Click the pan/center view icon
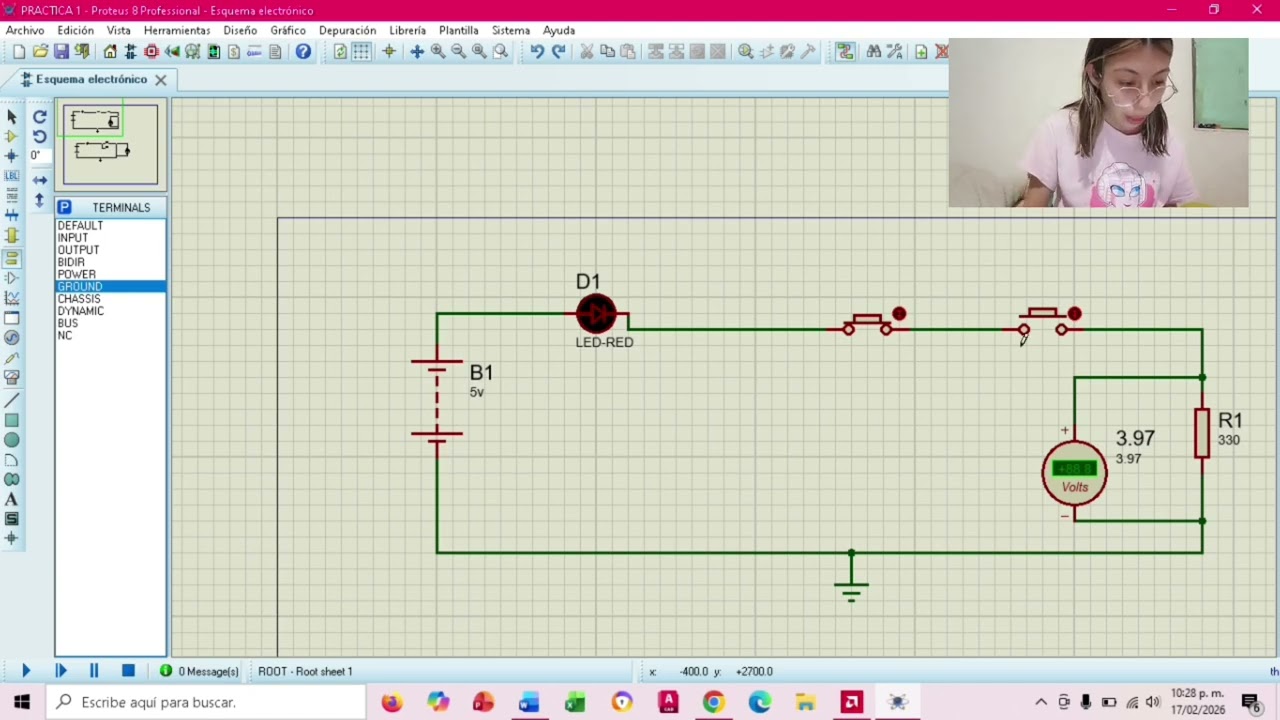The height and width of the screenshot is (720, 1280). [x=417, y=52]
